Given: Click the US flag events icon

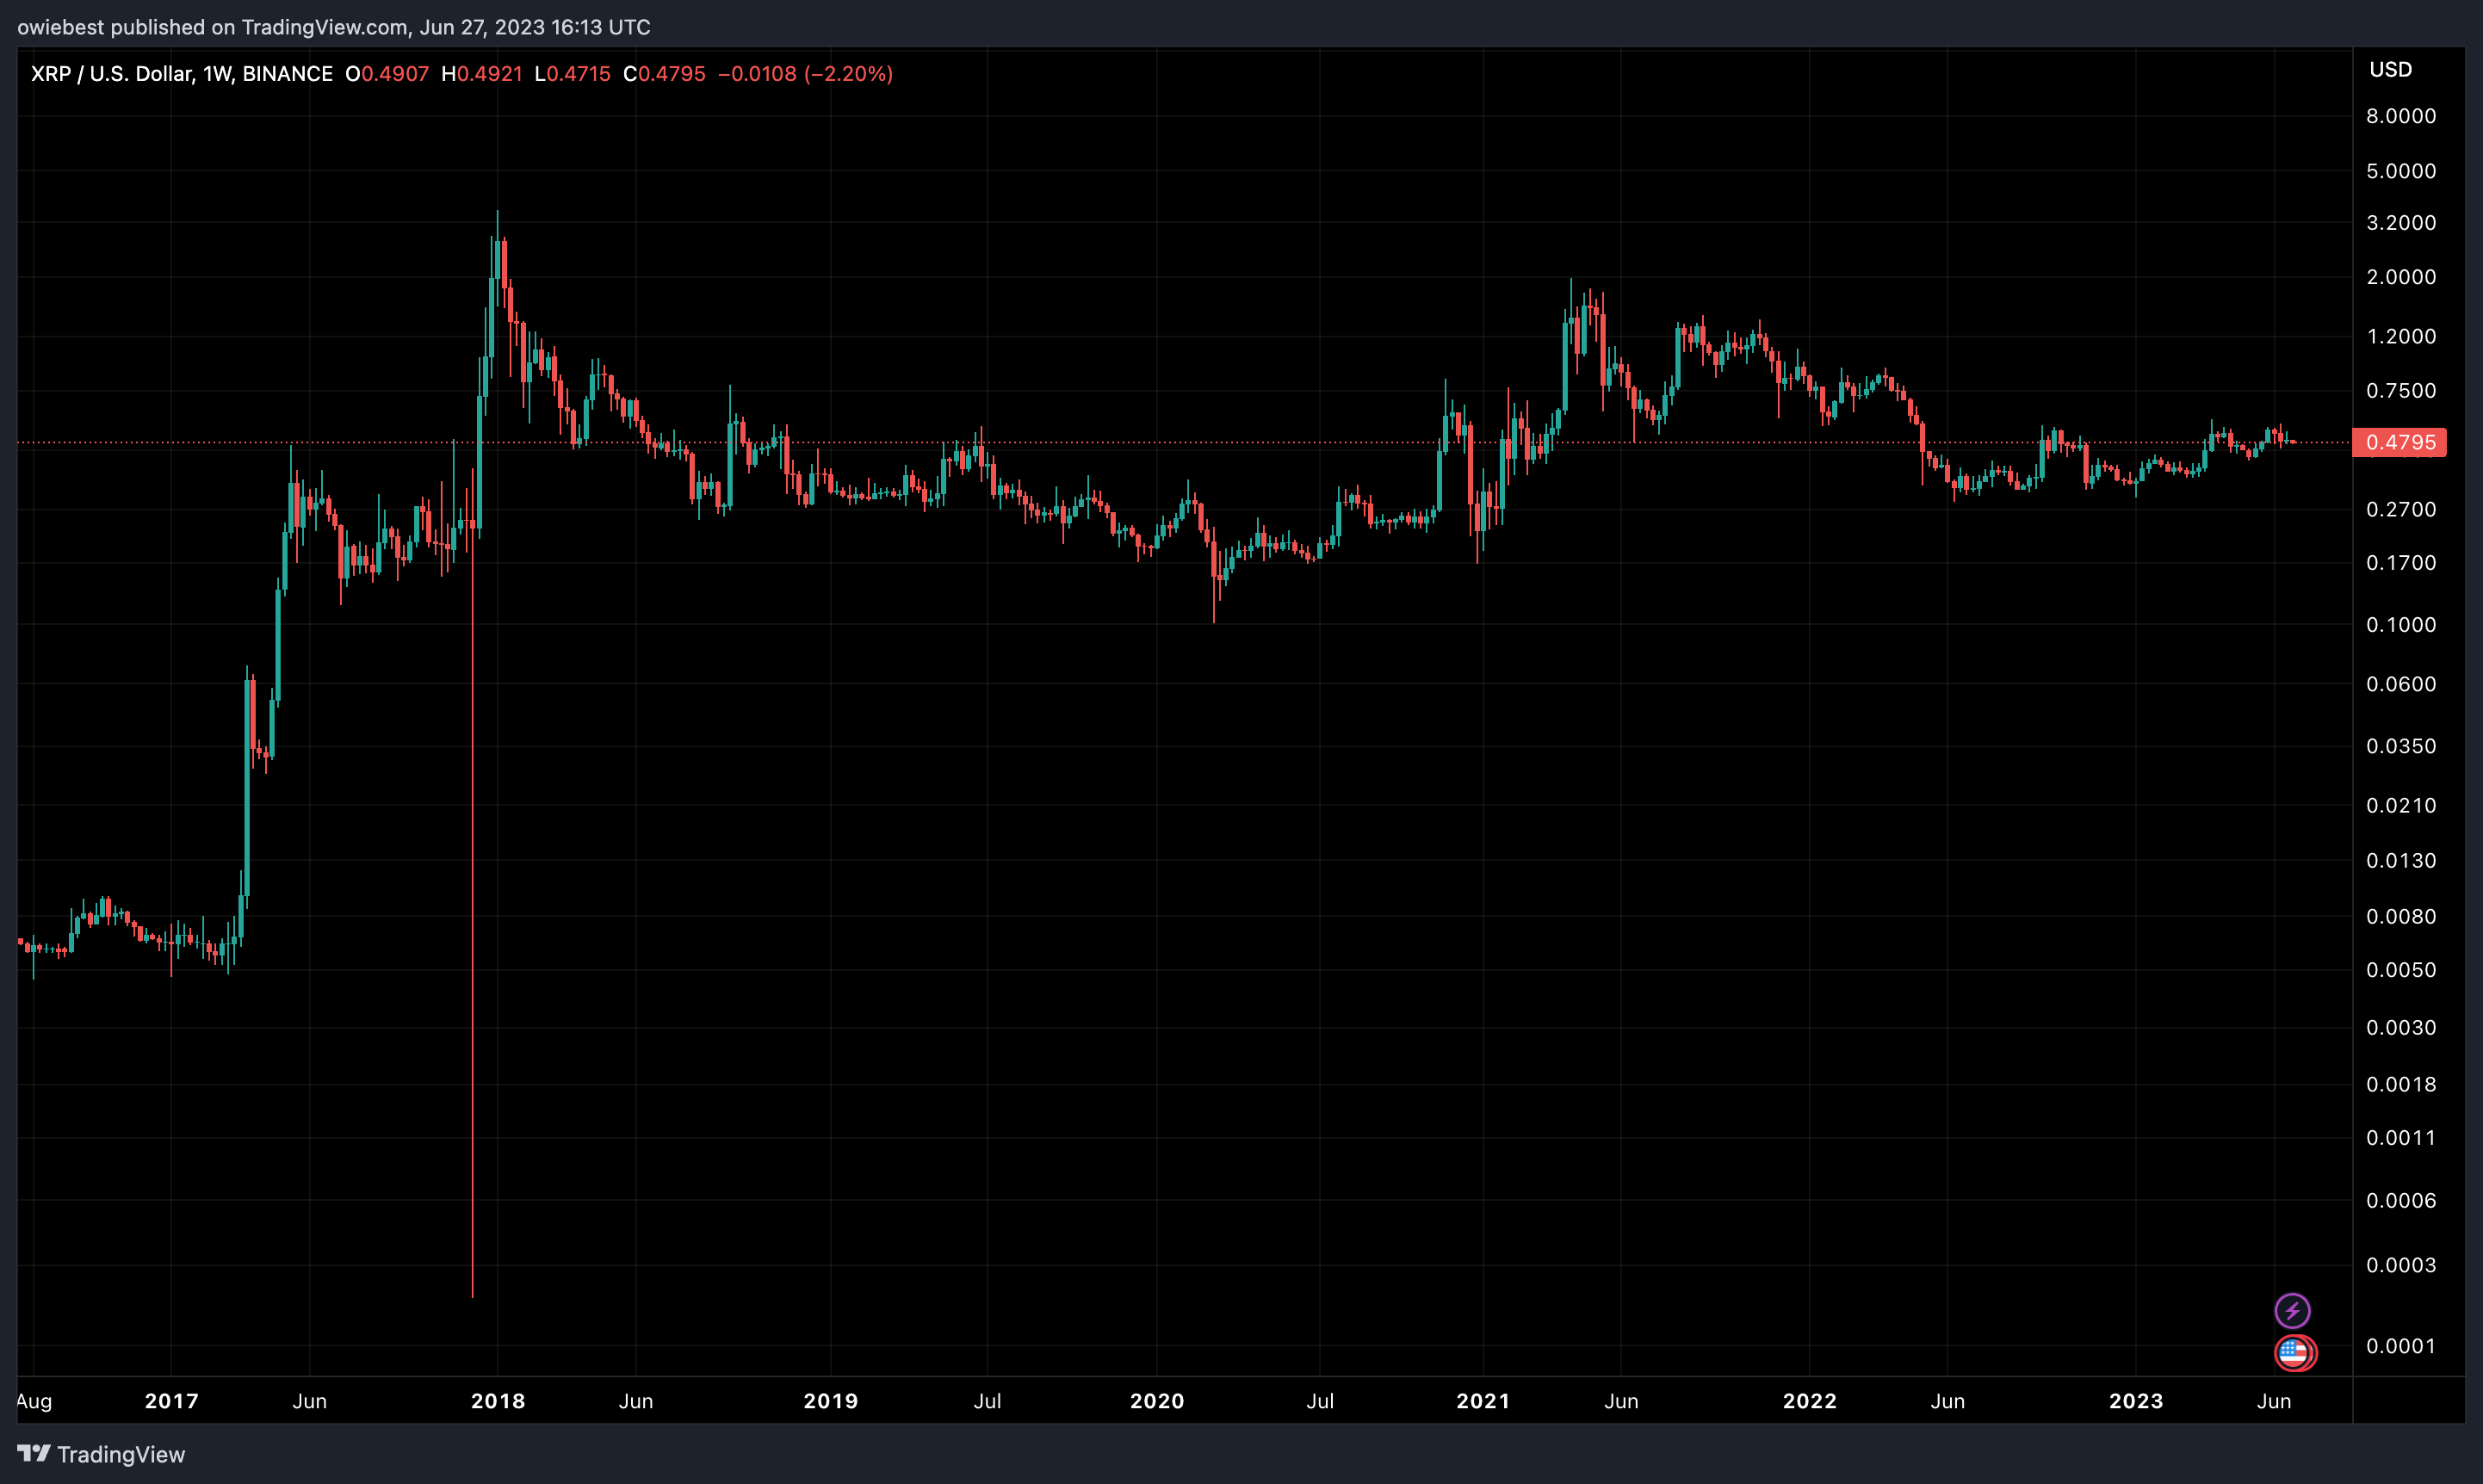Looking at the screenshot, I should tap(2294, 1353).
